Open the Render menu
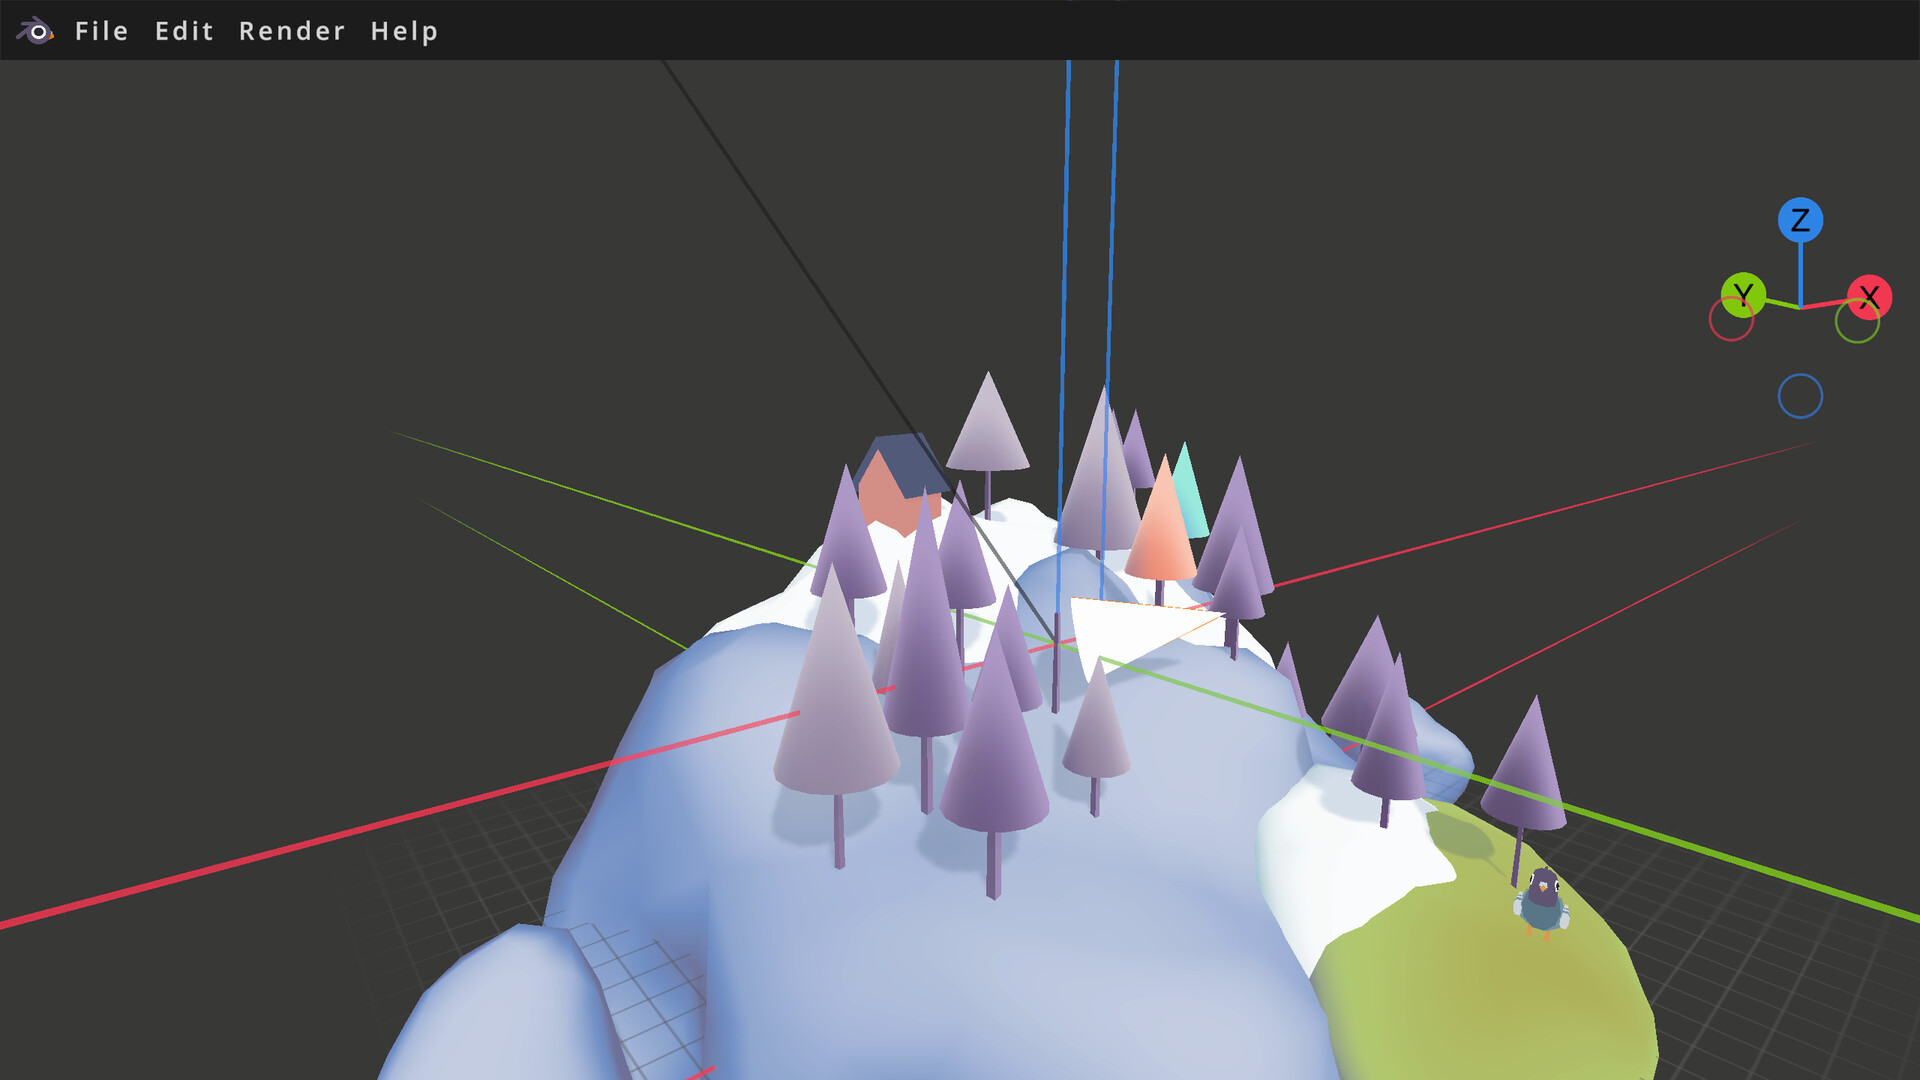The width and height of the screenshot is (1920, 1080). (291, 31)
